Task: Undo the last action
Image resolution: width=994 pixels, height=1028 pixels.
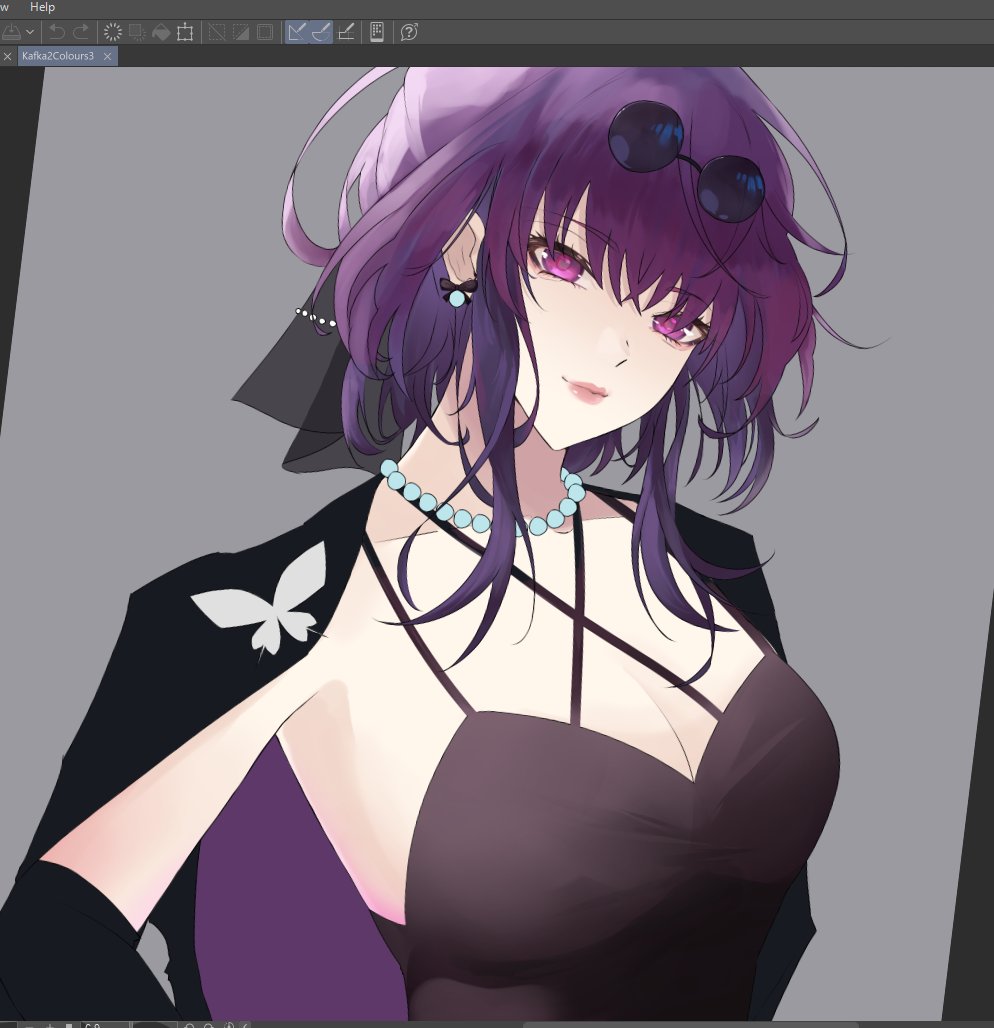Action: [x=57, y=31]
